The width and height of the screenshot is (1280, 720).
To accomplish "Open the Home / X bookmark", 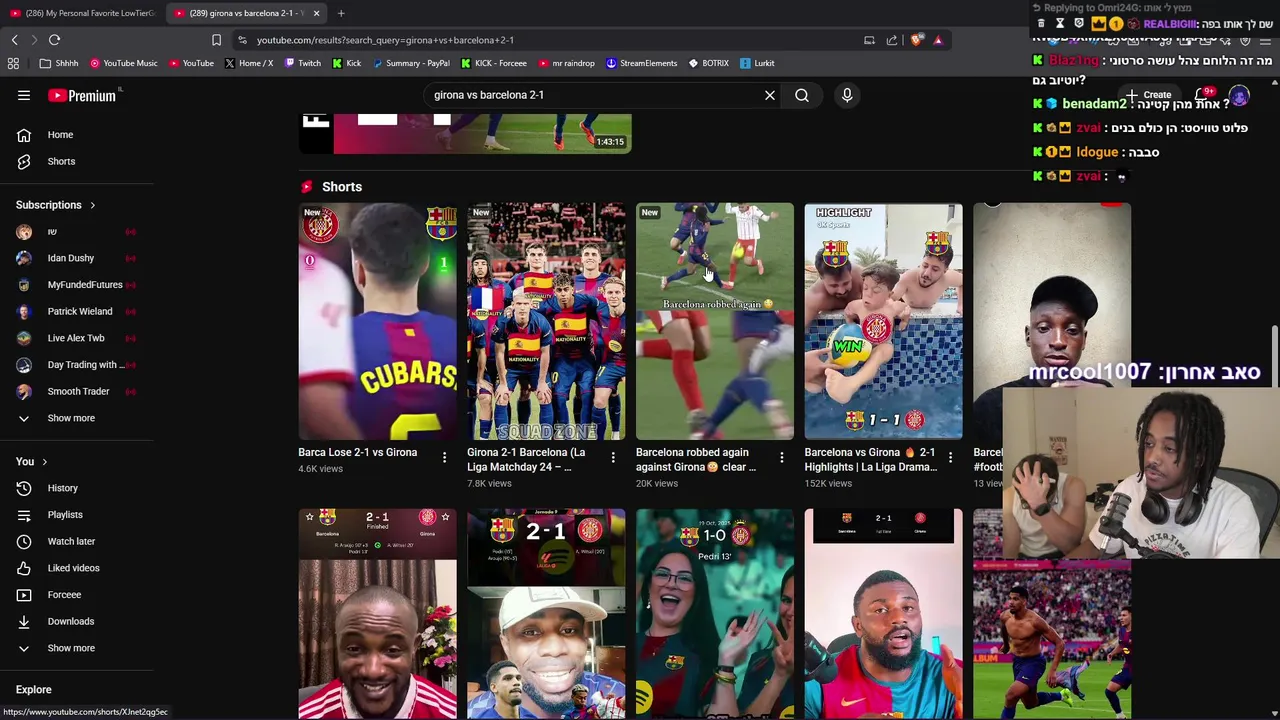I will tap(248, 63).
